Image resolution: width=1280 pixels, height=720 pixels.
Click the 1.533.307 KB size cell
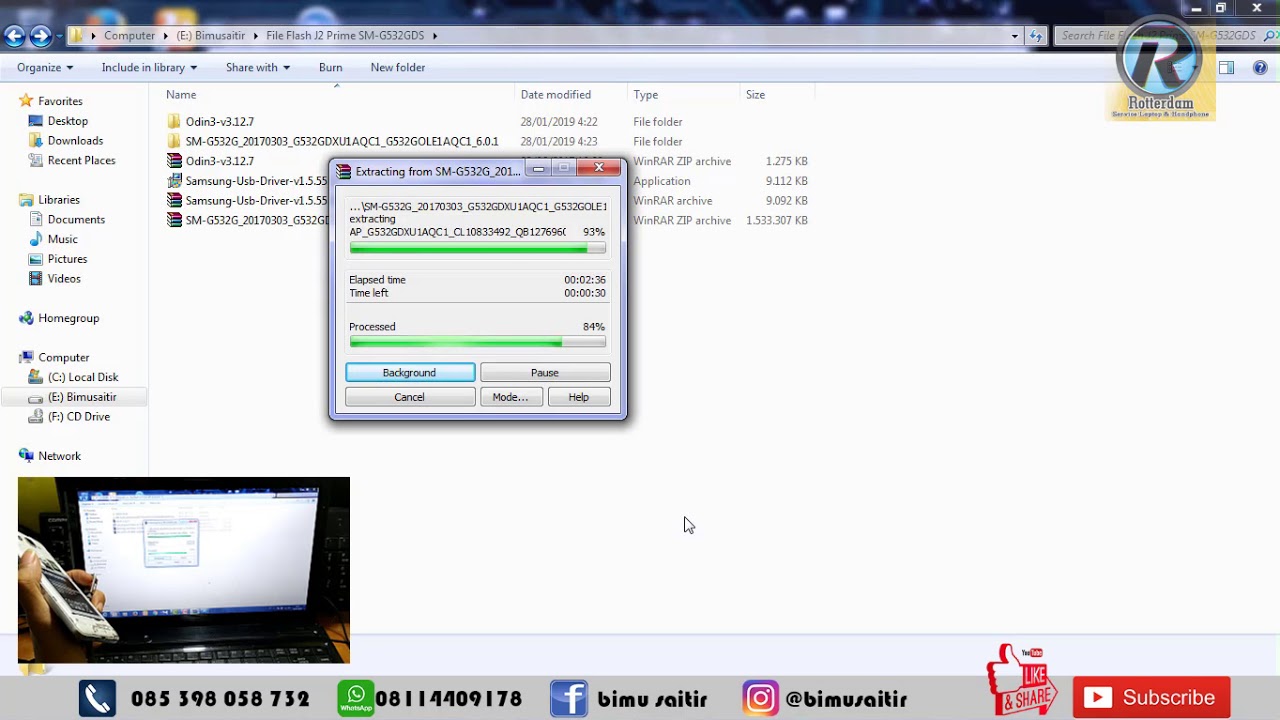(777, 220)
